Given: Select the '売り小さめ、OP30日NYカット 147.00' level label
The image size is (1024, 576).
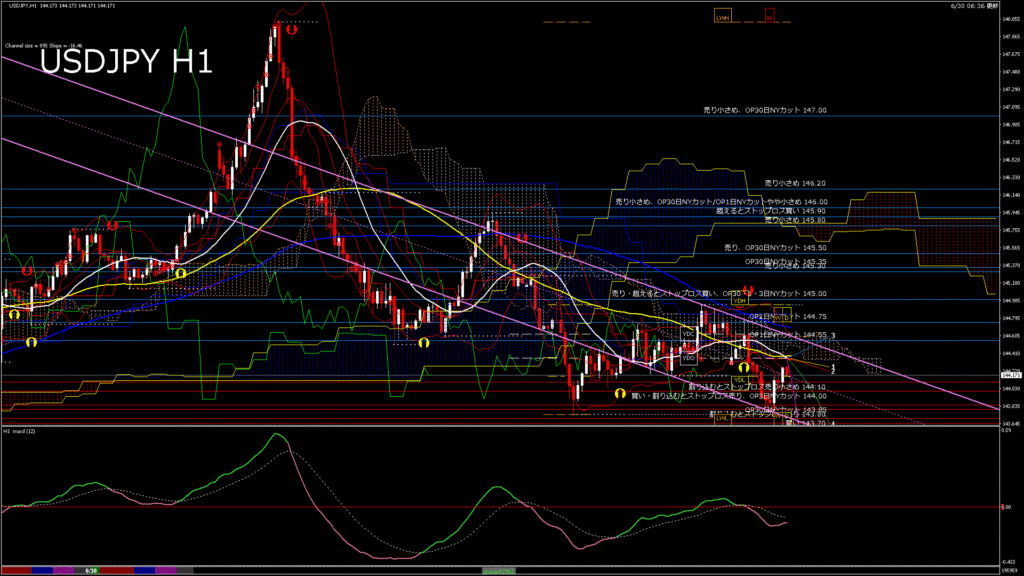Looking at the screenshot, I should (765, 110).
